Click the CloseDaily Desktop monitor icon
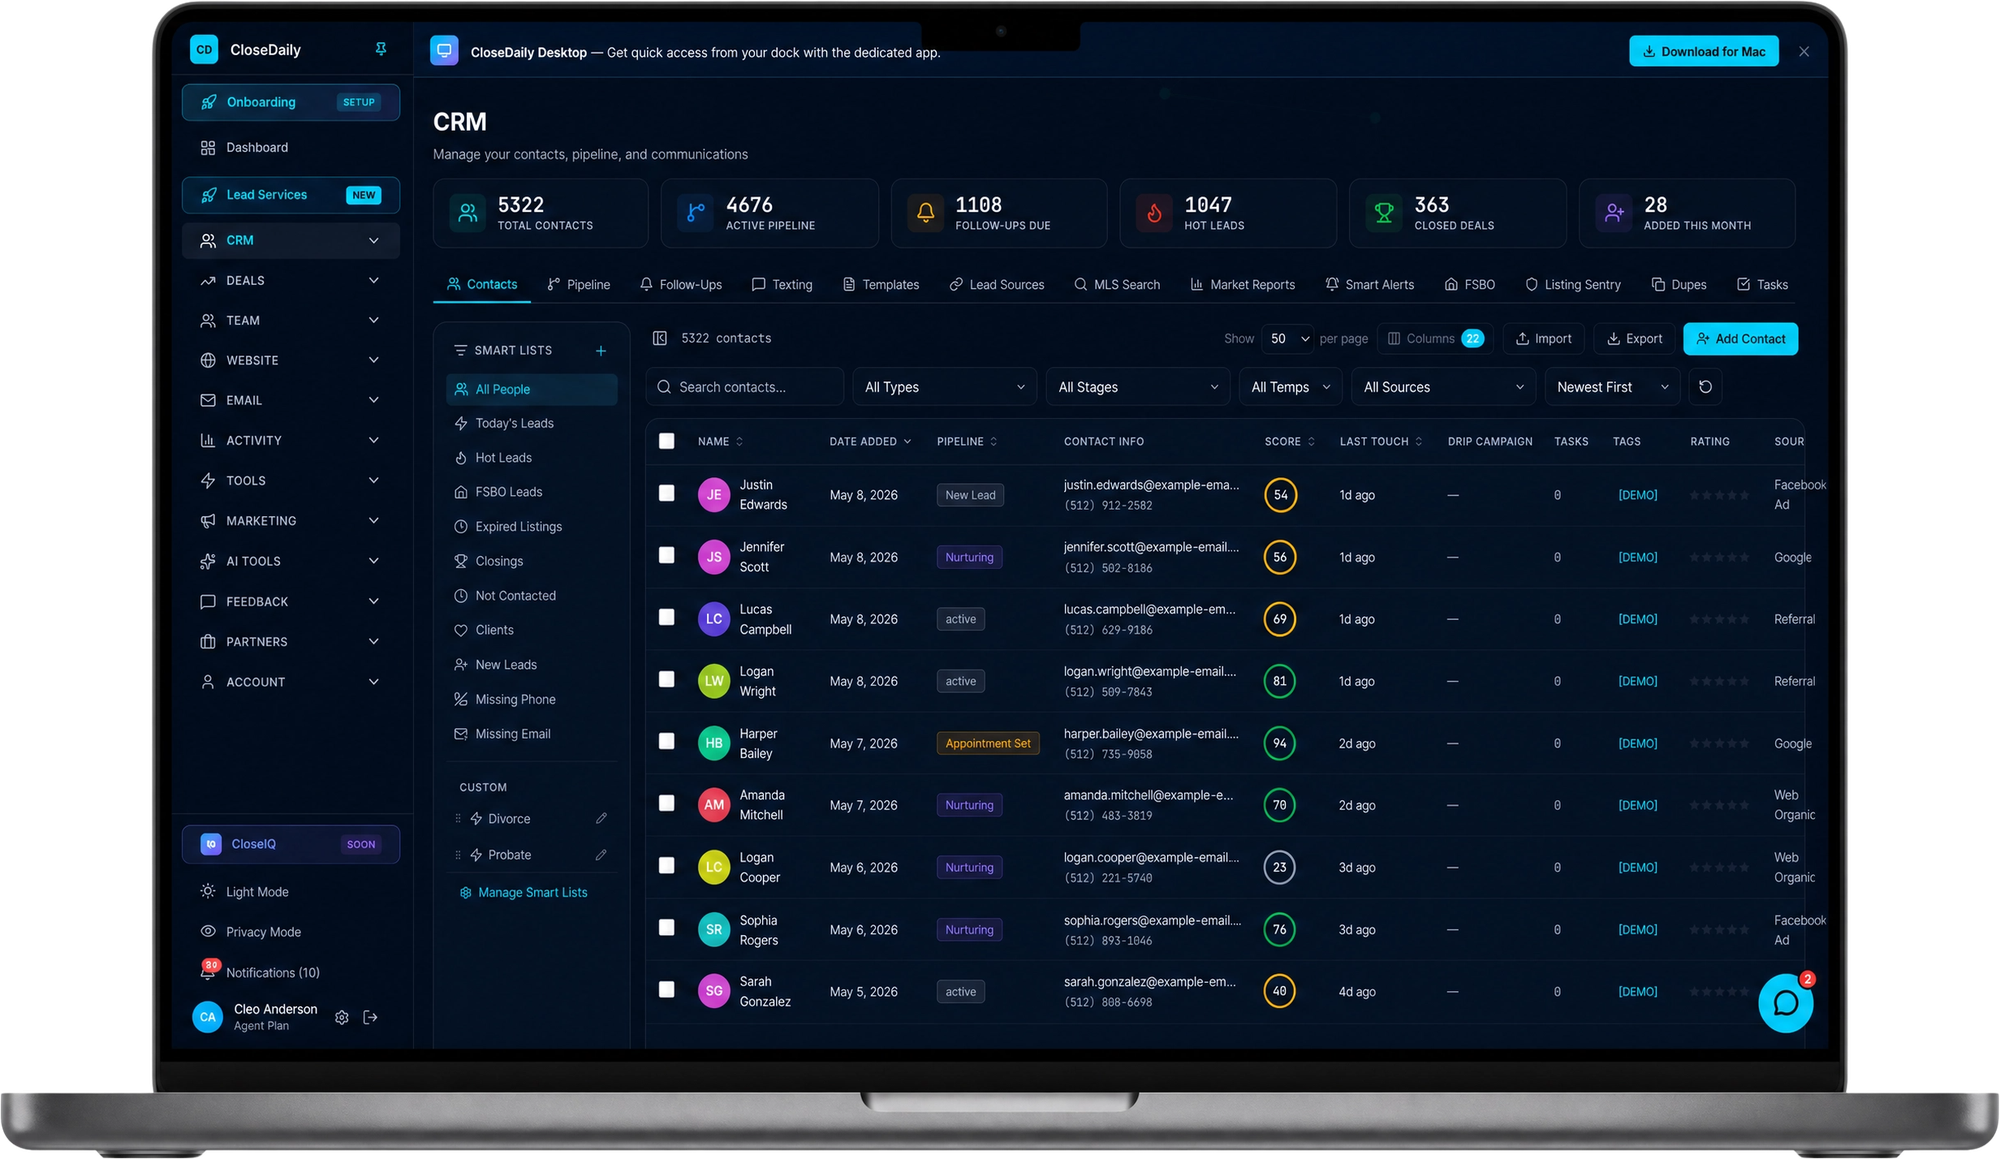 (x=444, y=51)
